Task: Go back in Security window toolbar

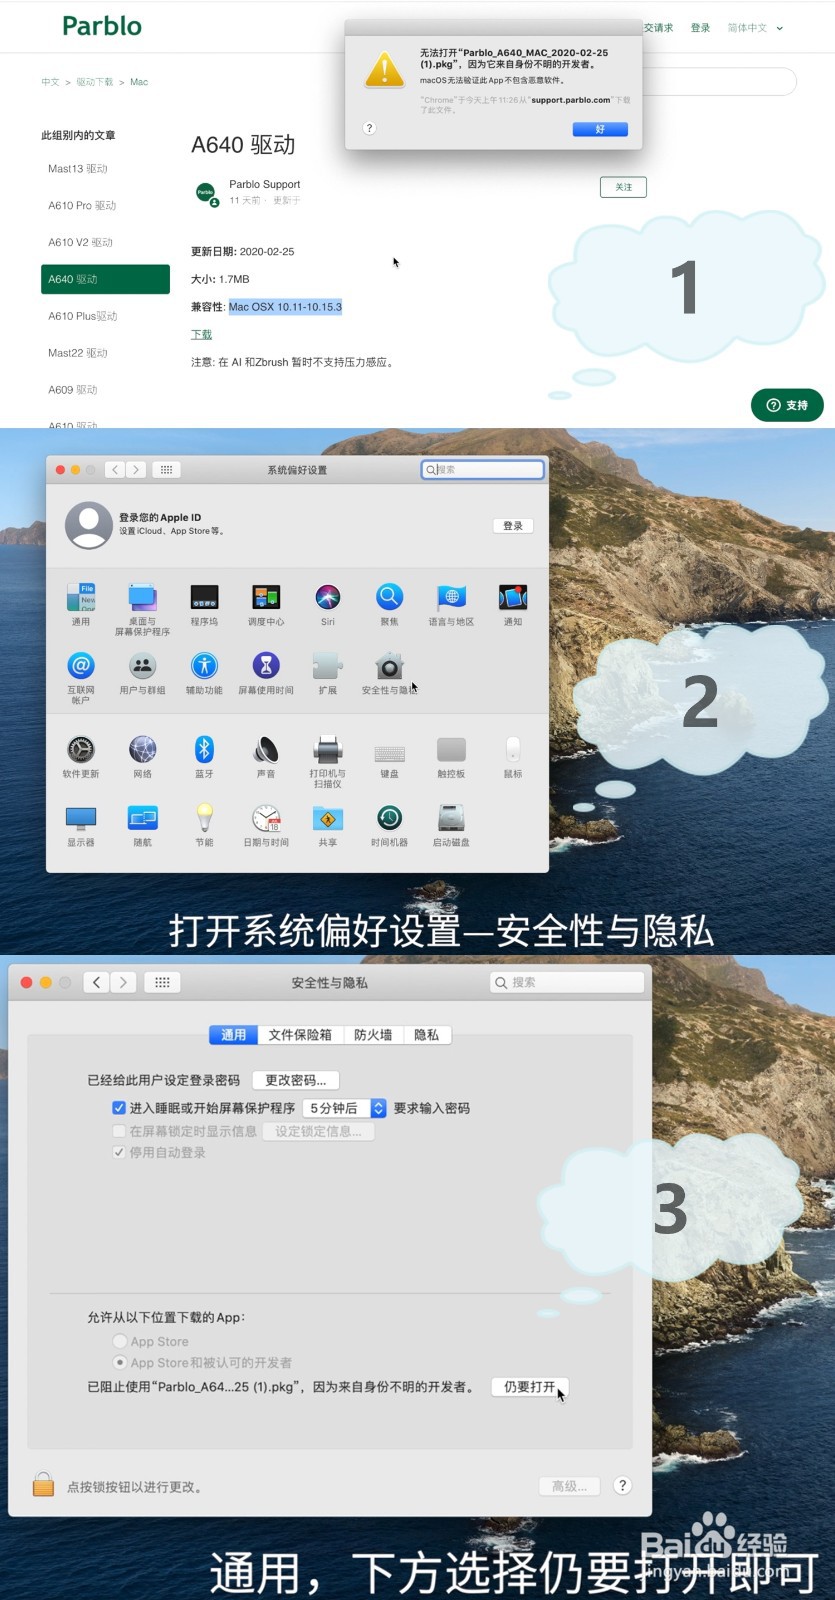Action: tap(96, 983)
